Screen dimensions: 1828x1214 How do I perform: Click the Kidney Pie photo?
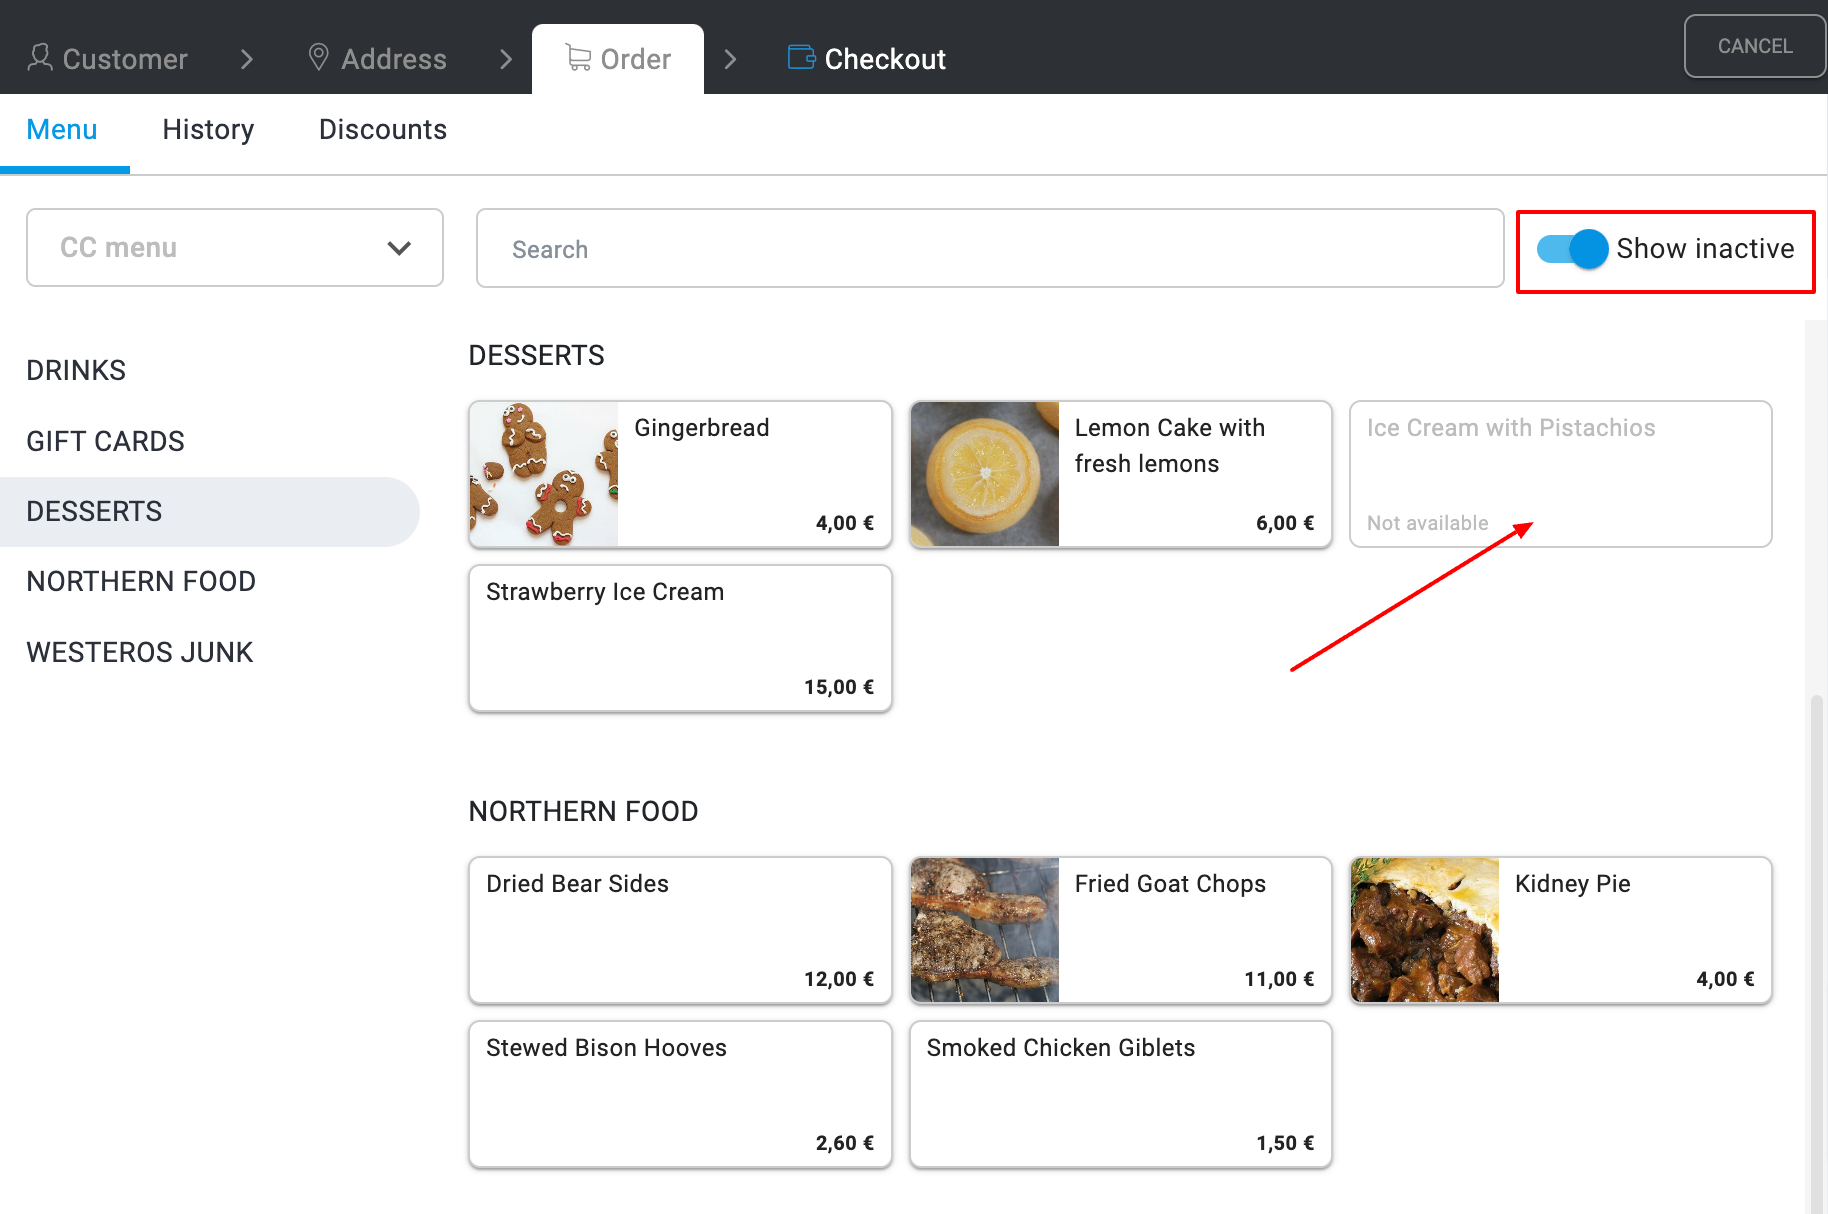1425,930
